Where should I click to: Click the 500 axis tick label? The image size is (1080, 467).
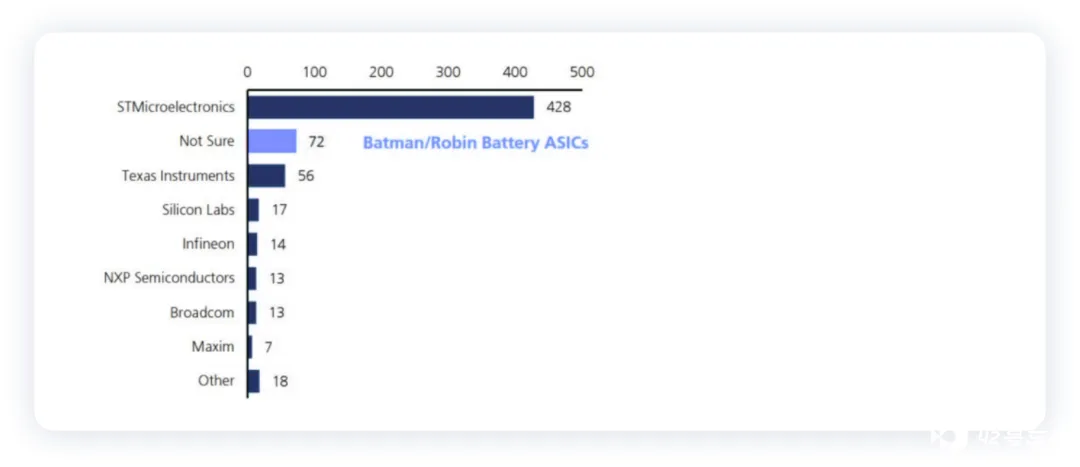(x=582, y=72)
